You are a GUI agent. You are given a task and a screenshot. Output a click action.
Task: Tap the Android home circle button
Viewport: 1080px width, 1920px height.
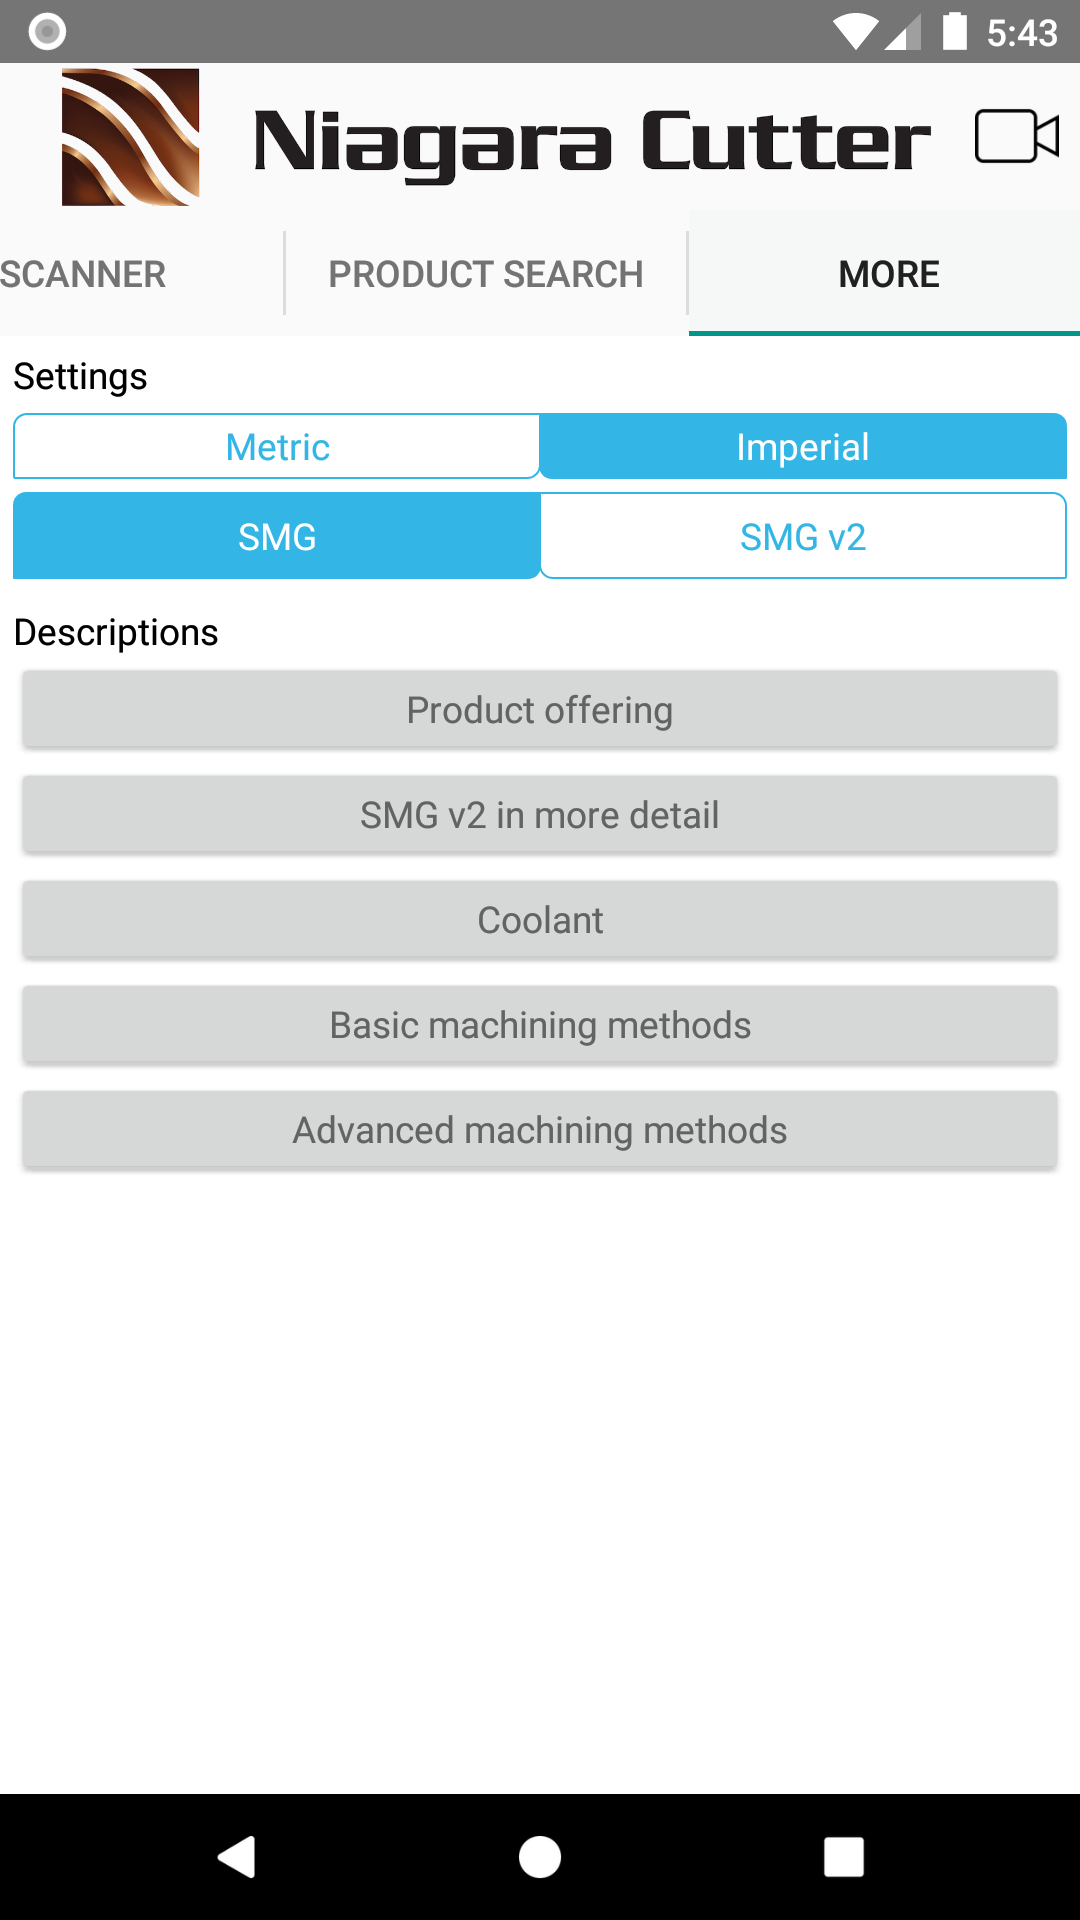point(540,1857)
